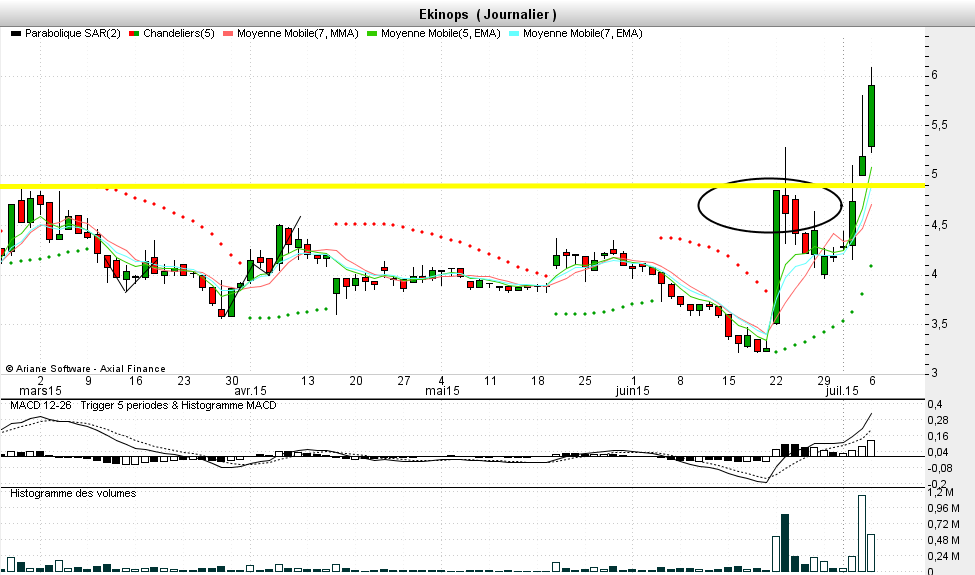Click the mai15 month label on the axis
Screen dimensions: 975x575
(442, 391)
